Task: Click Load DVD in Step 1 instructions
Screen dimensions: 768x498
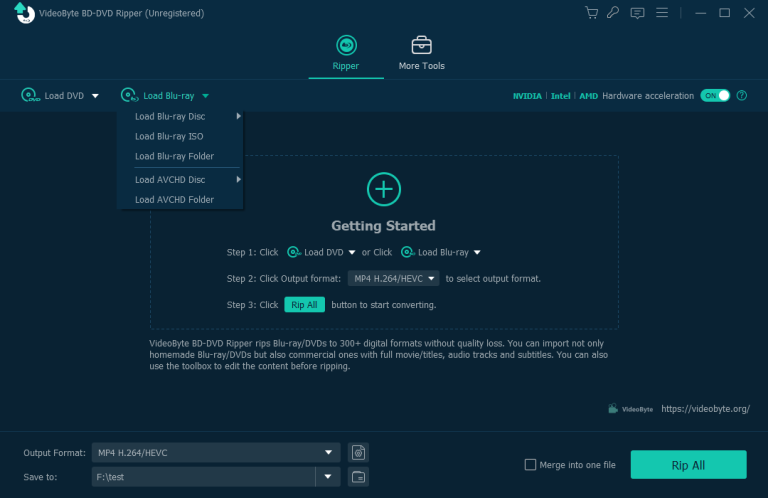Action: pyautogui.click(x=321, y=252)
